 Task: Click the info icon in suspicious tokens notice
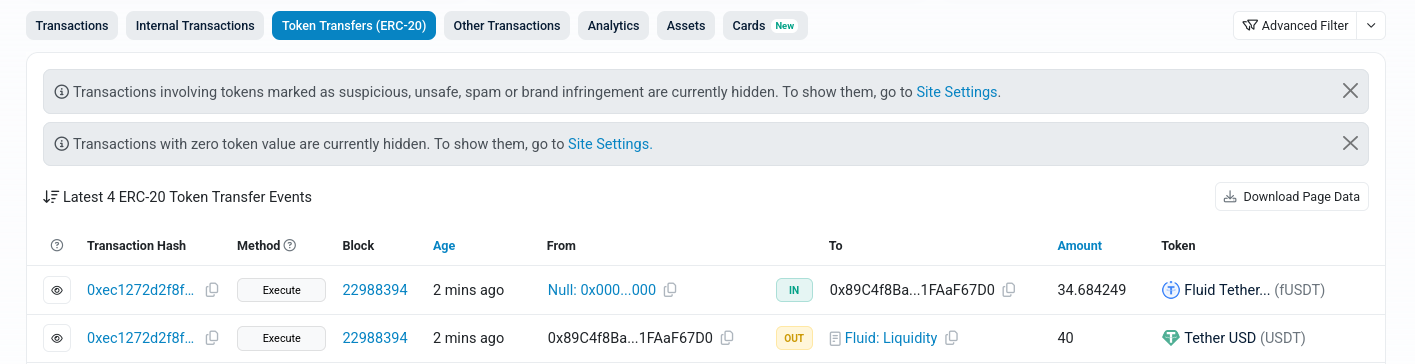pos(62,92)
